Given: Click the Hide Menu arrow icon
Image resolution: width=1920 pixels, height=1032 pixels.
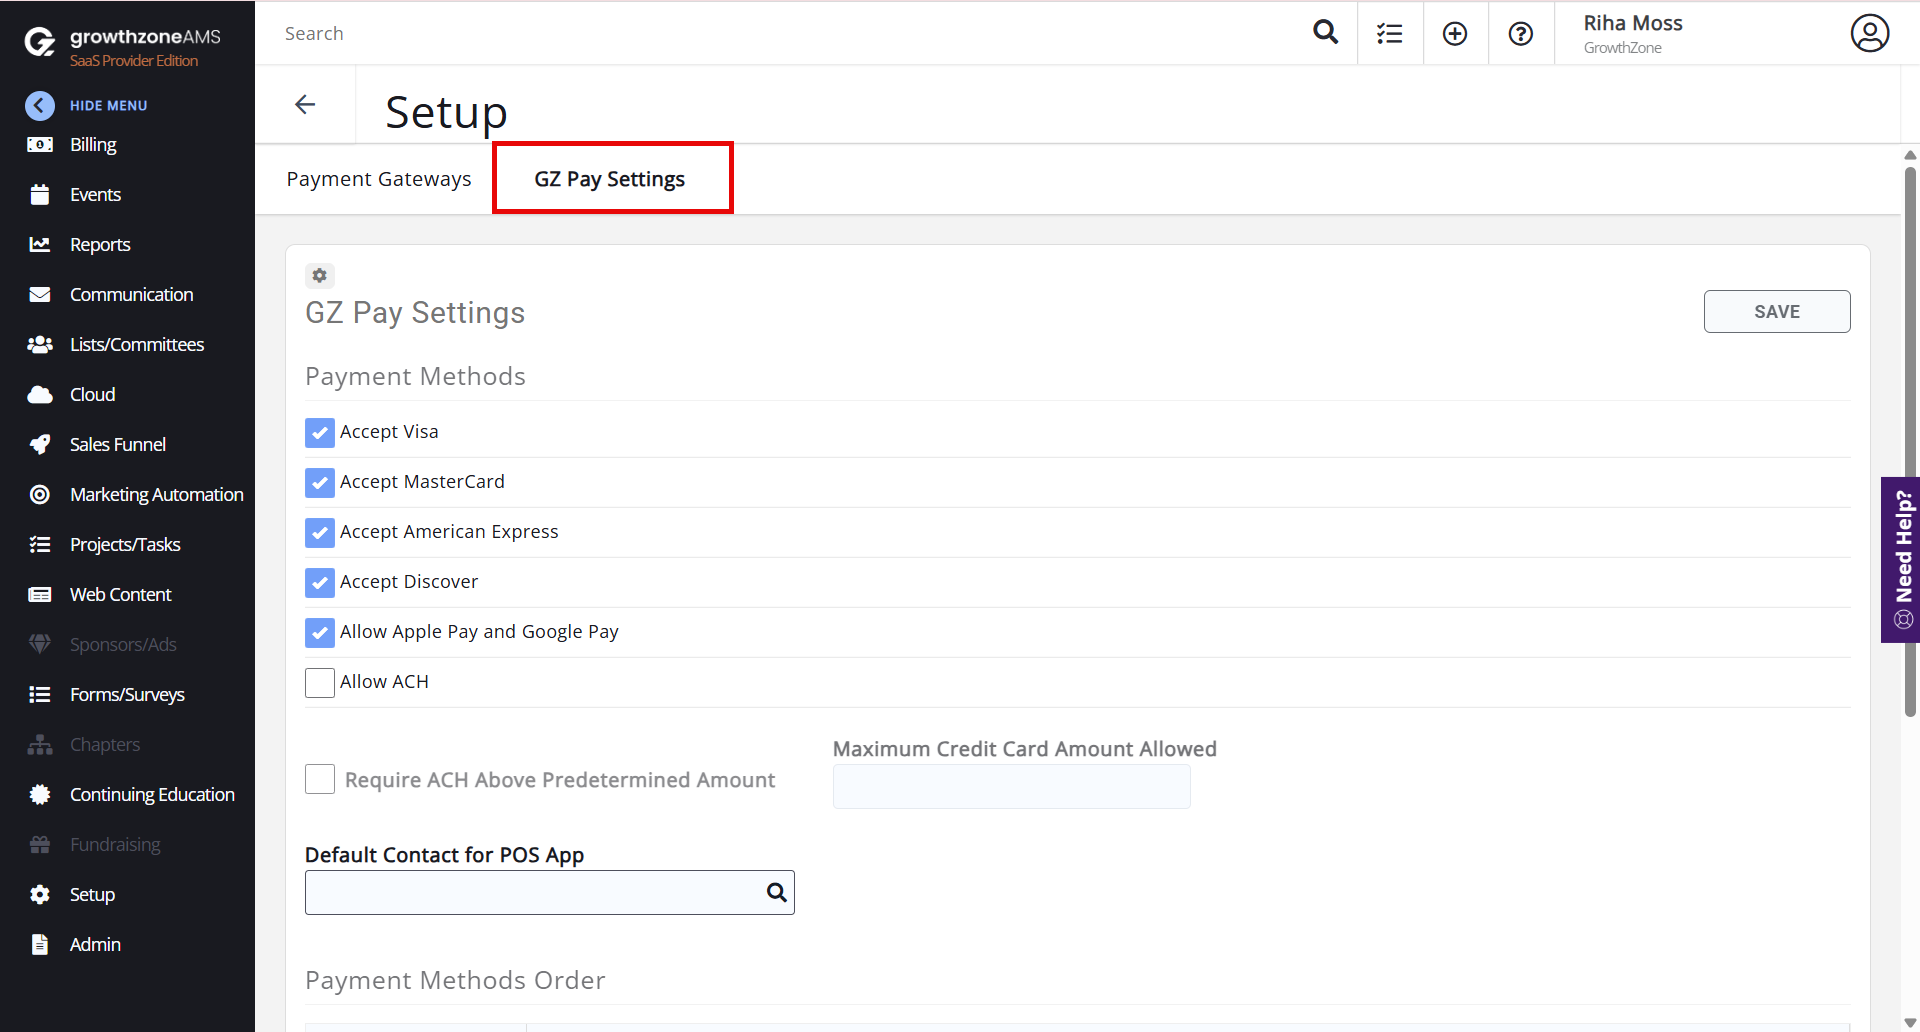Looking at the screenshot, I should [40, 105].
